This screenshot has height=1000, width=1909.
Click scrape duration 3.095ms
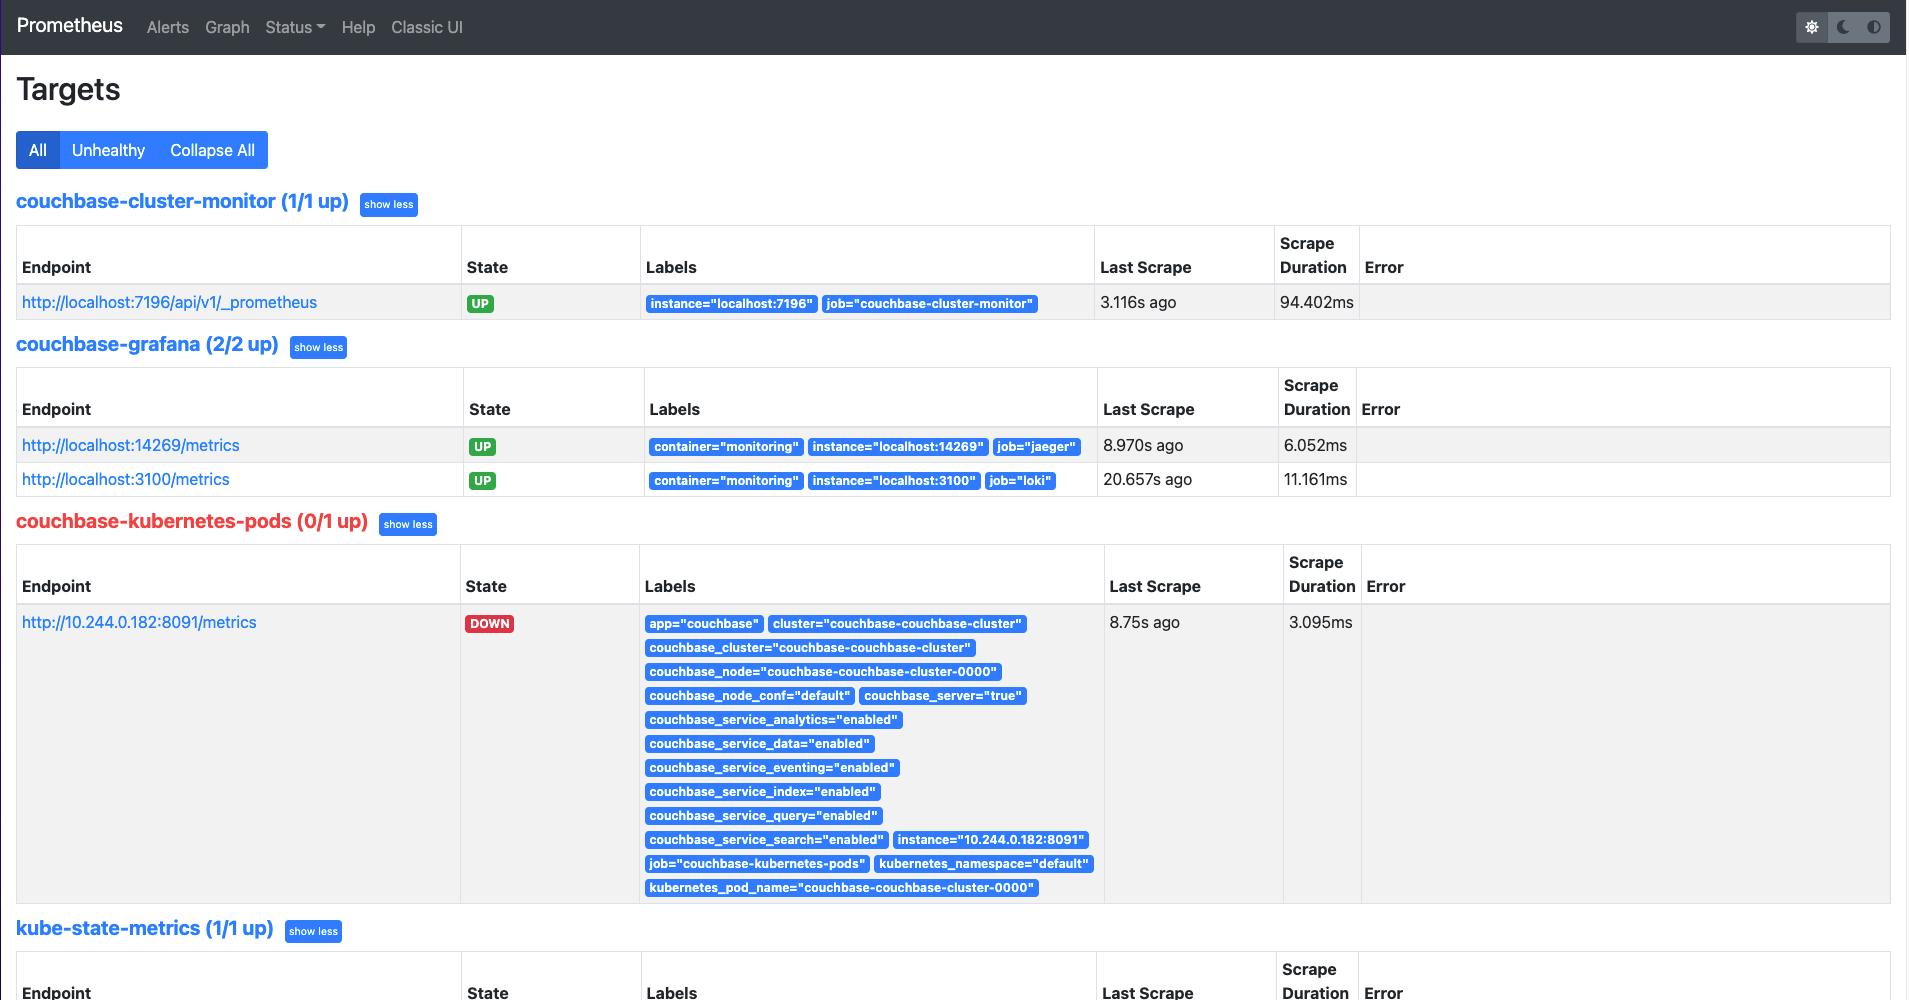coord(1321,622)
